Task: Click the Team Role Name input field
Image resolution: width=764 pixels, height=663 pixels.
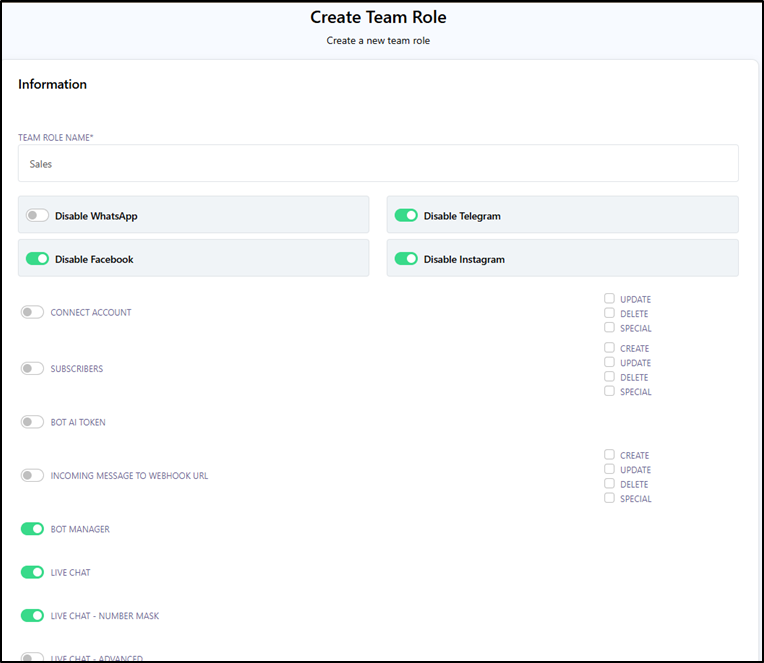Action: pyautogui.click(x=378, y=163)
